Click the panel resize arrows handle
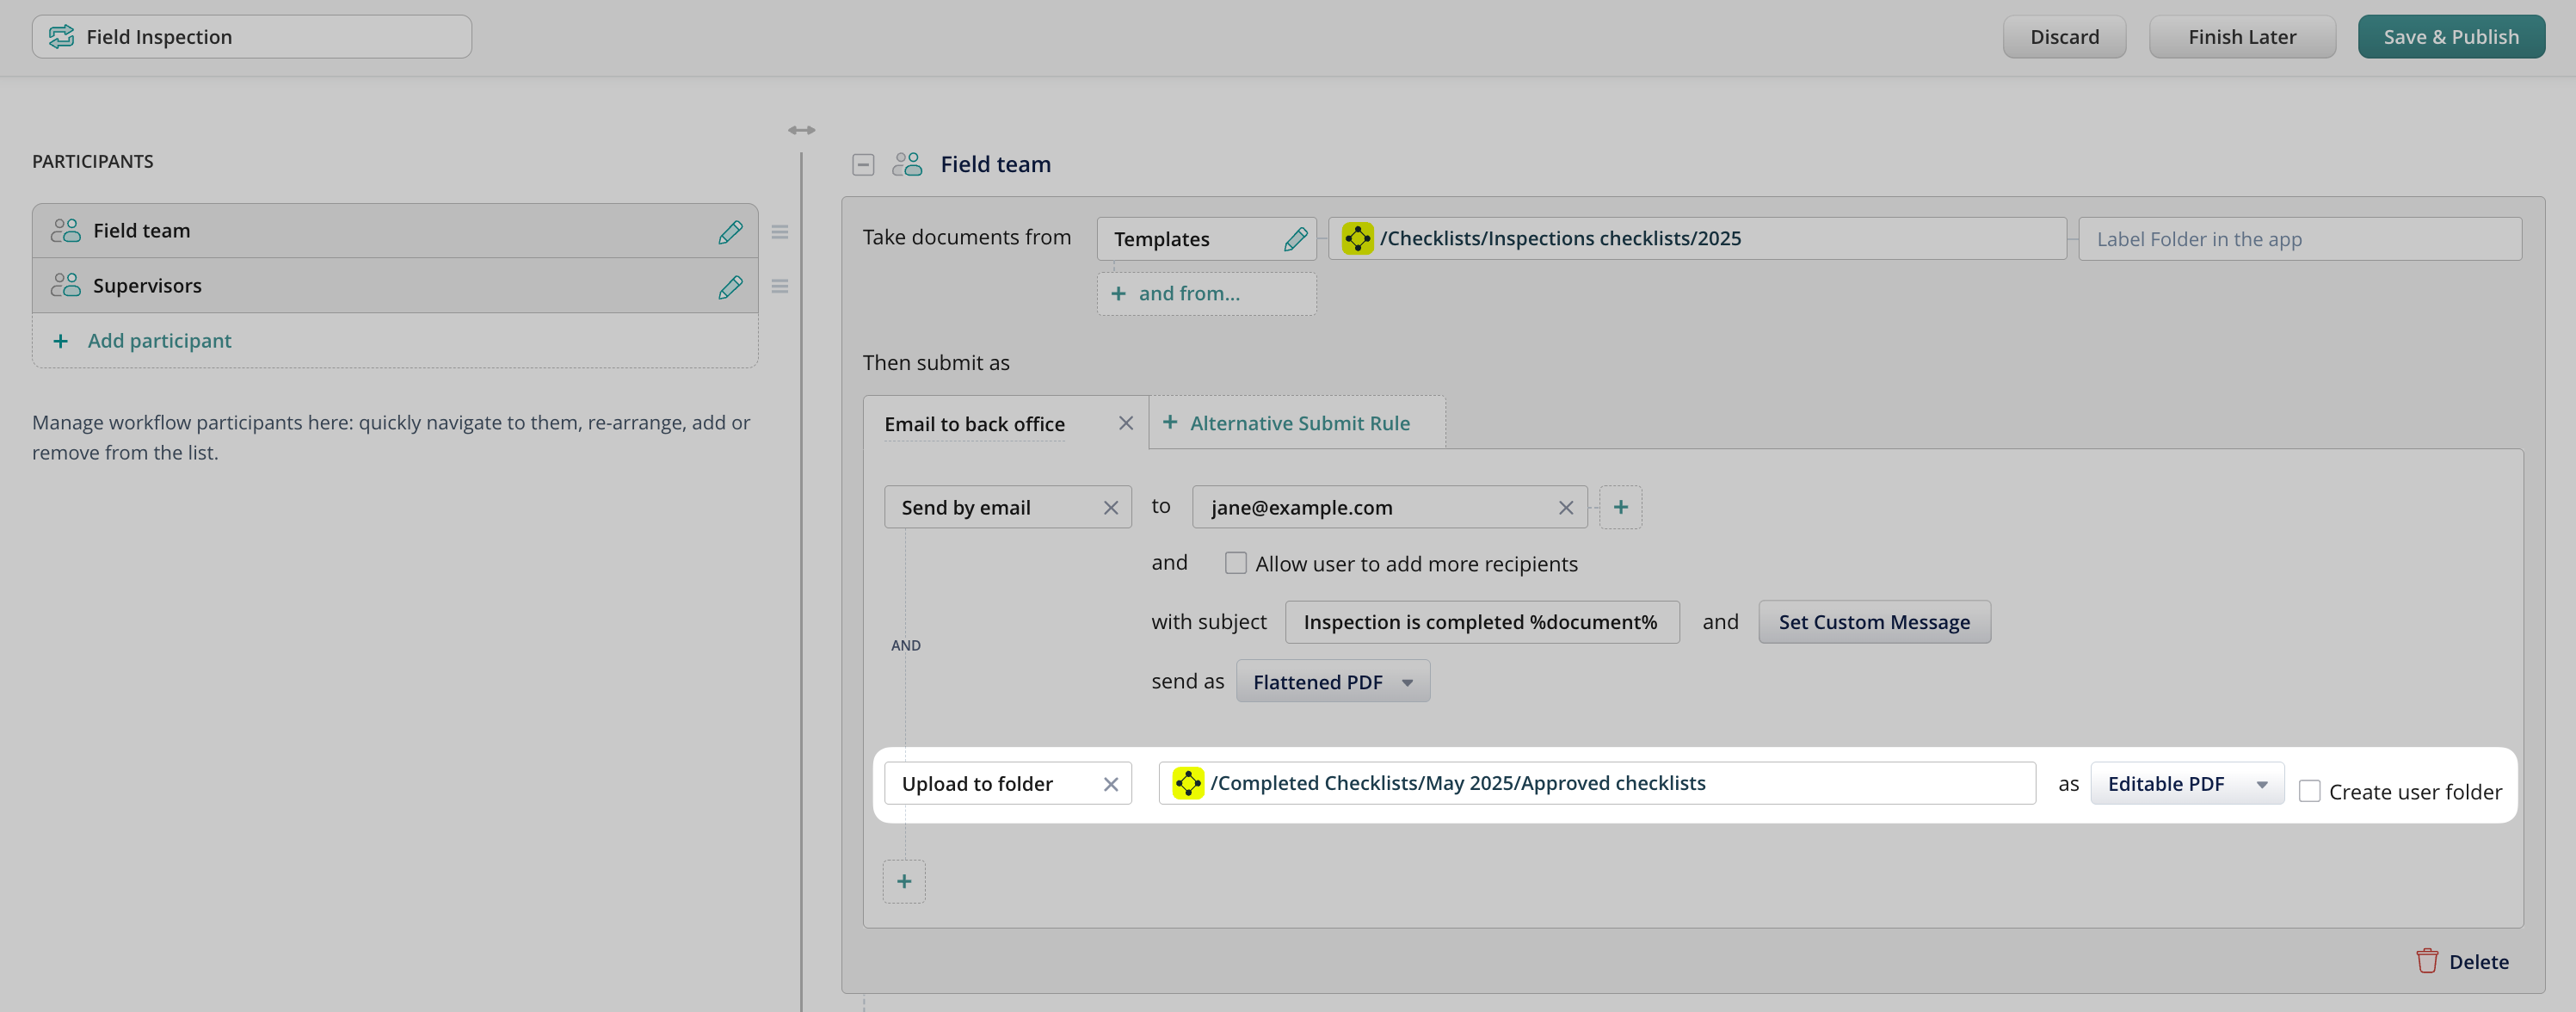Viewport: 2576px width, 1012px height. click(801, 130)
